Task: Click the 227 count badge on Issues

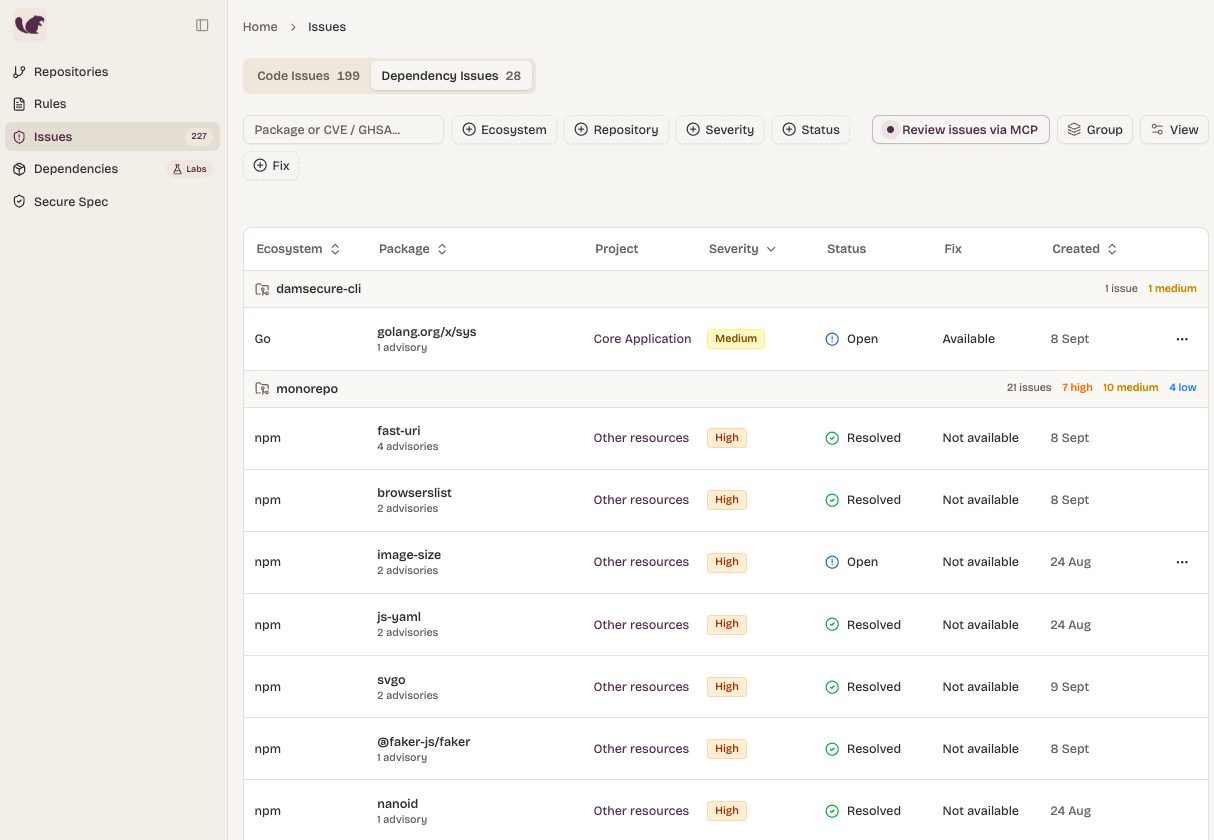Action: [x=199, y=137]
